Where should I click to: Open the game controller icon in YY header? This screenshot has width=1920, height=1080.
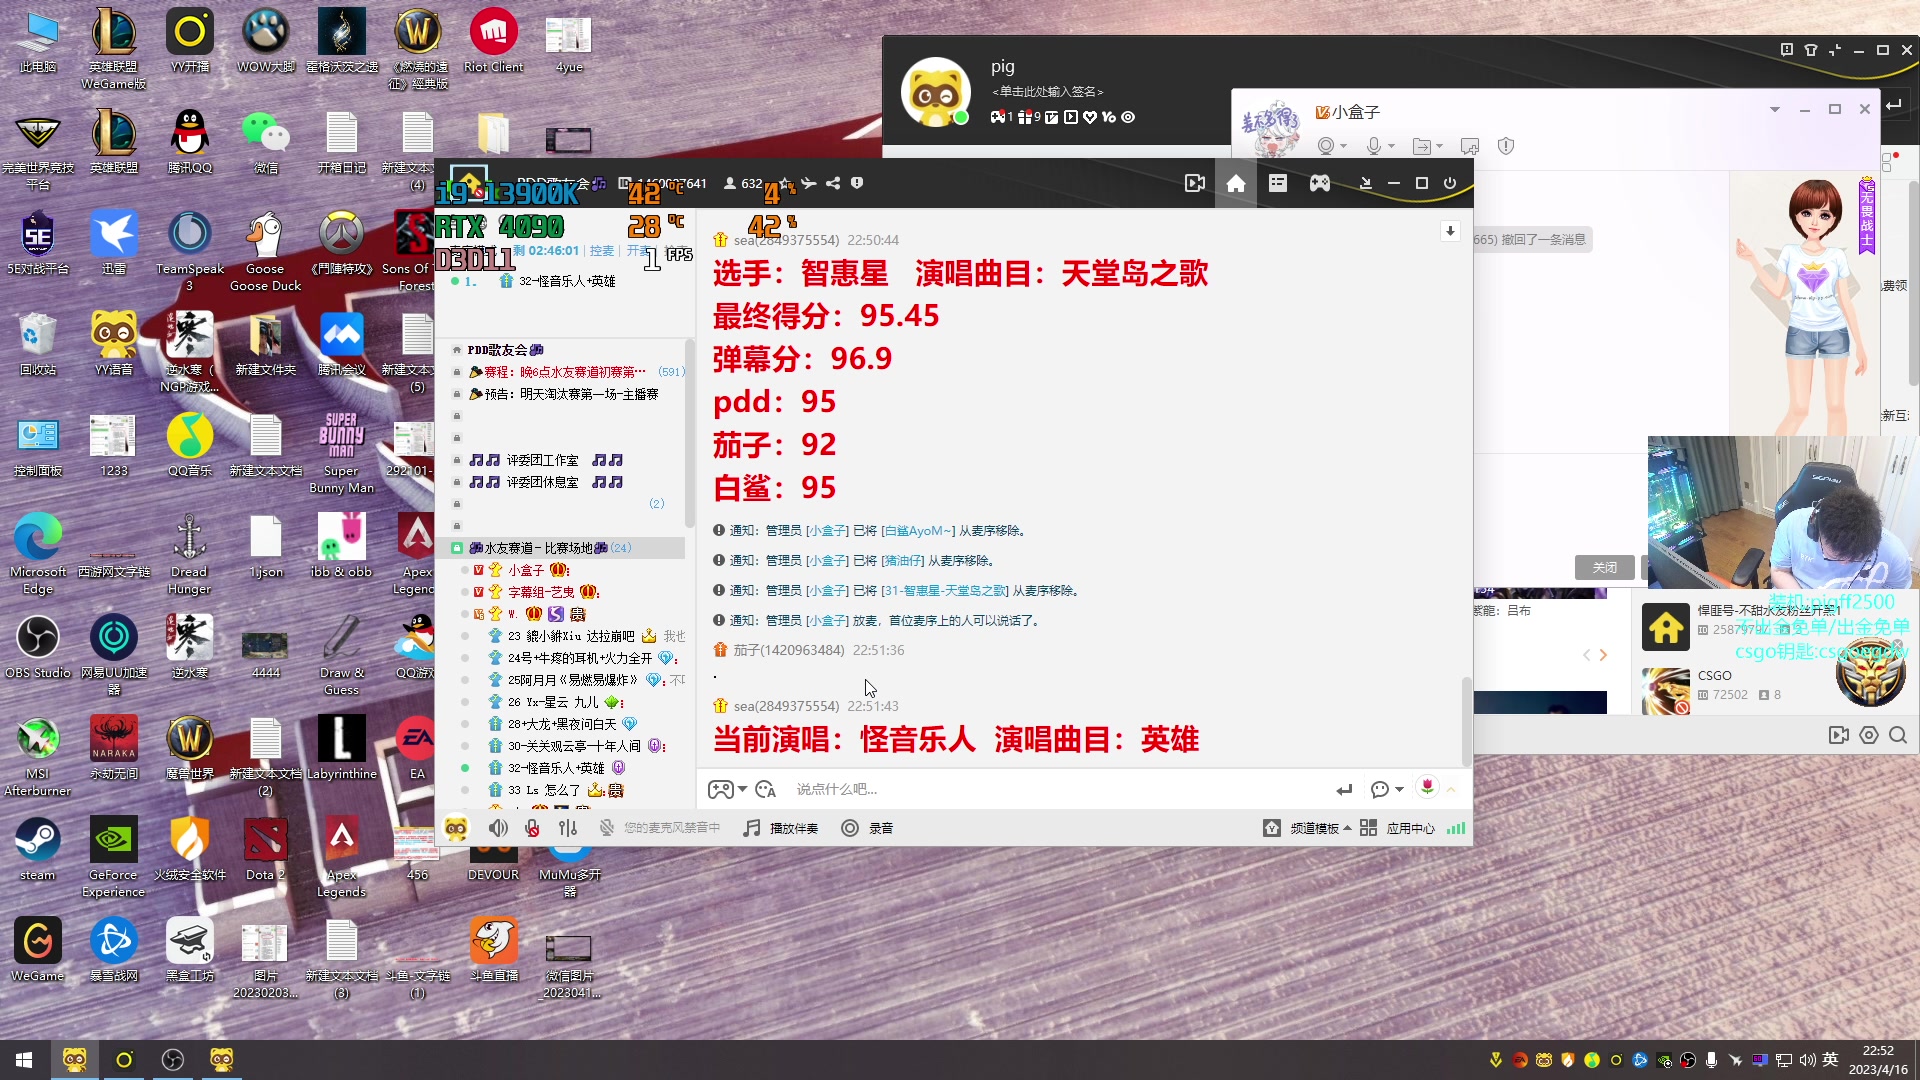click(x=1320, y=184)
